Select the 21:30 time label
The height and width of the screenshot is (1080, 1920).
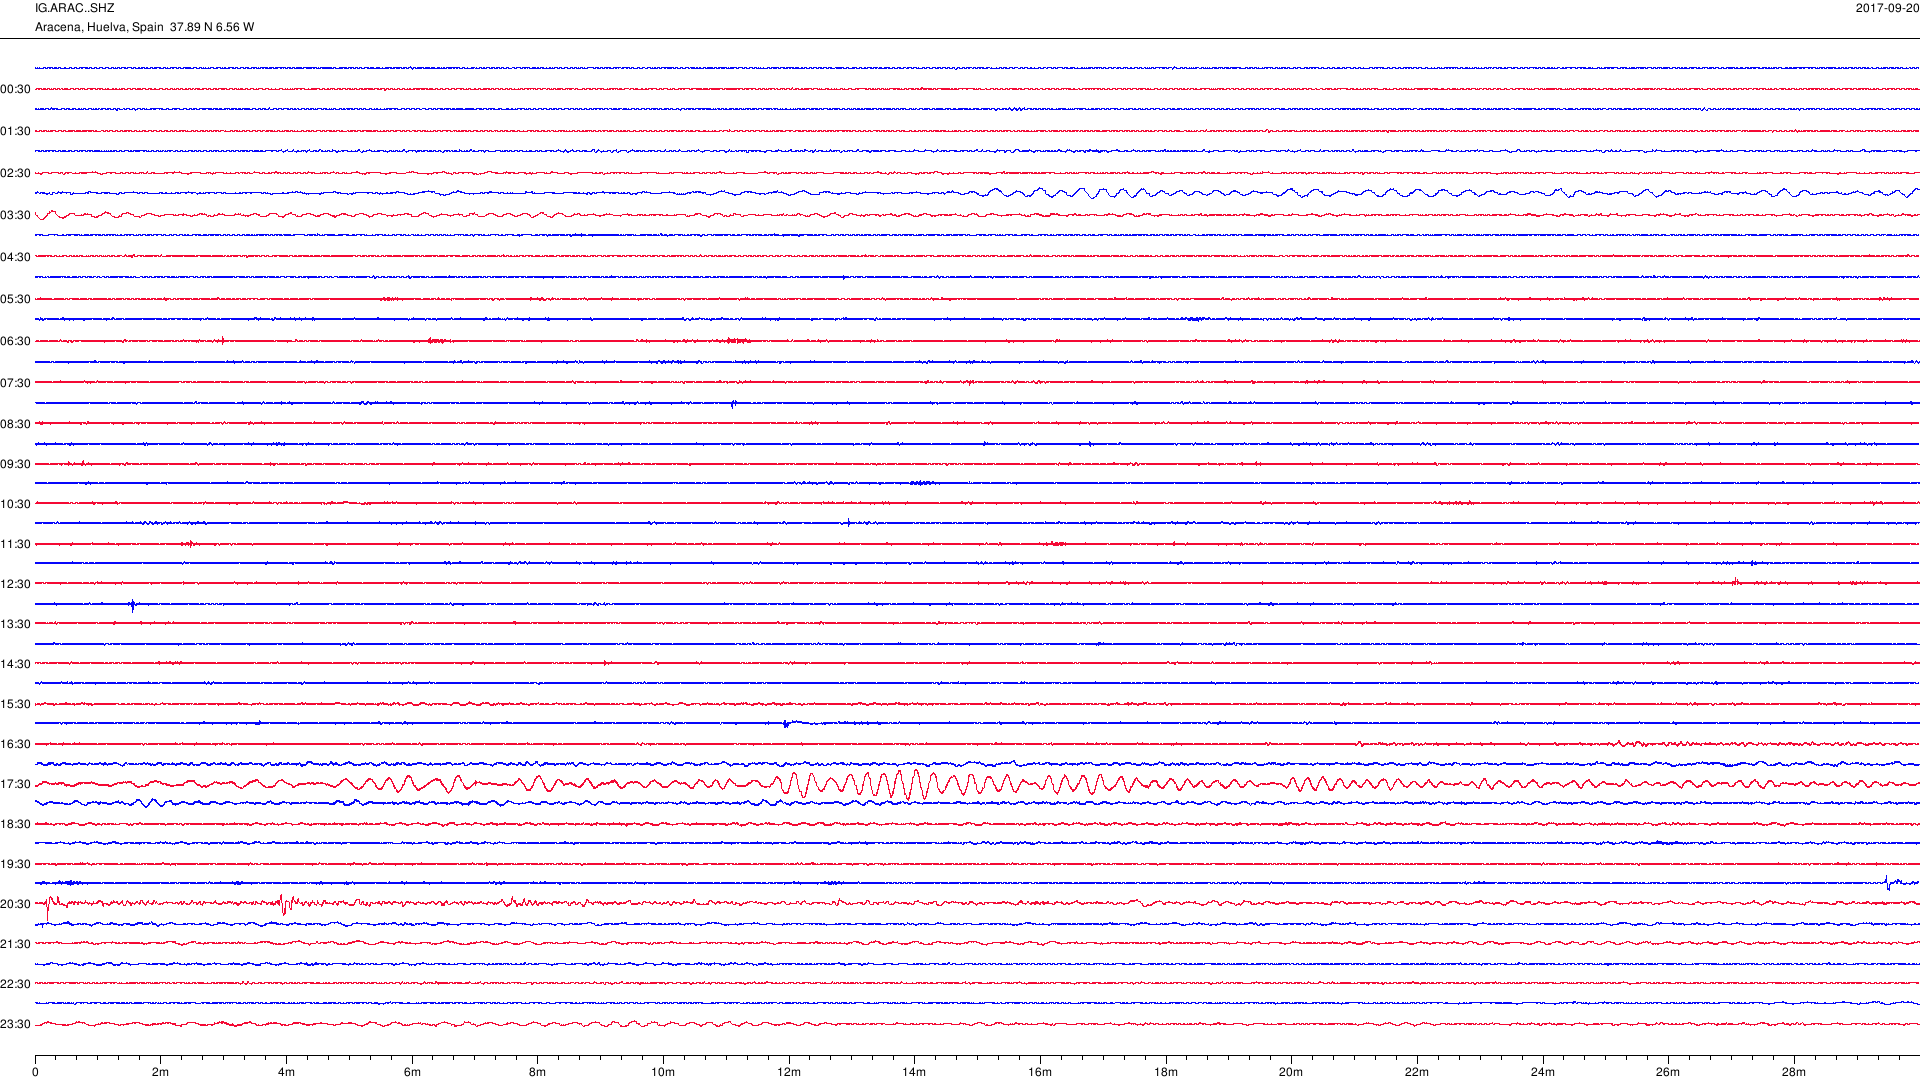click(x=15, y=944)
